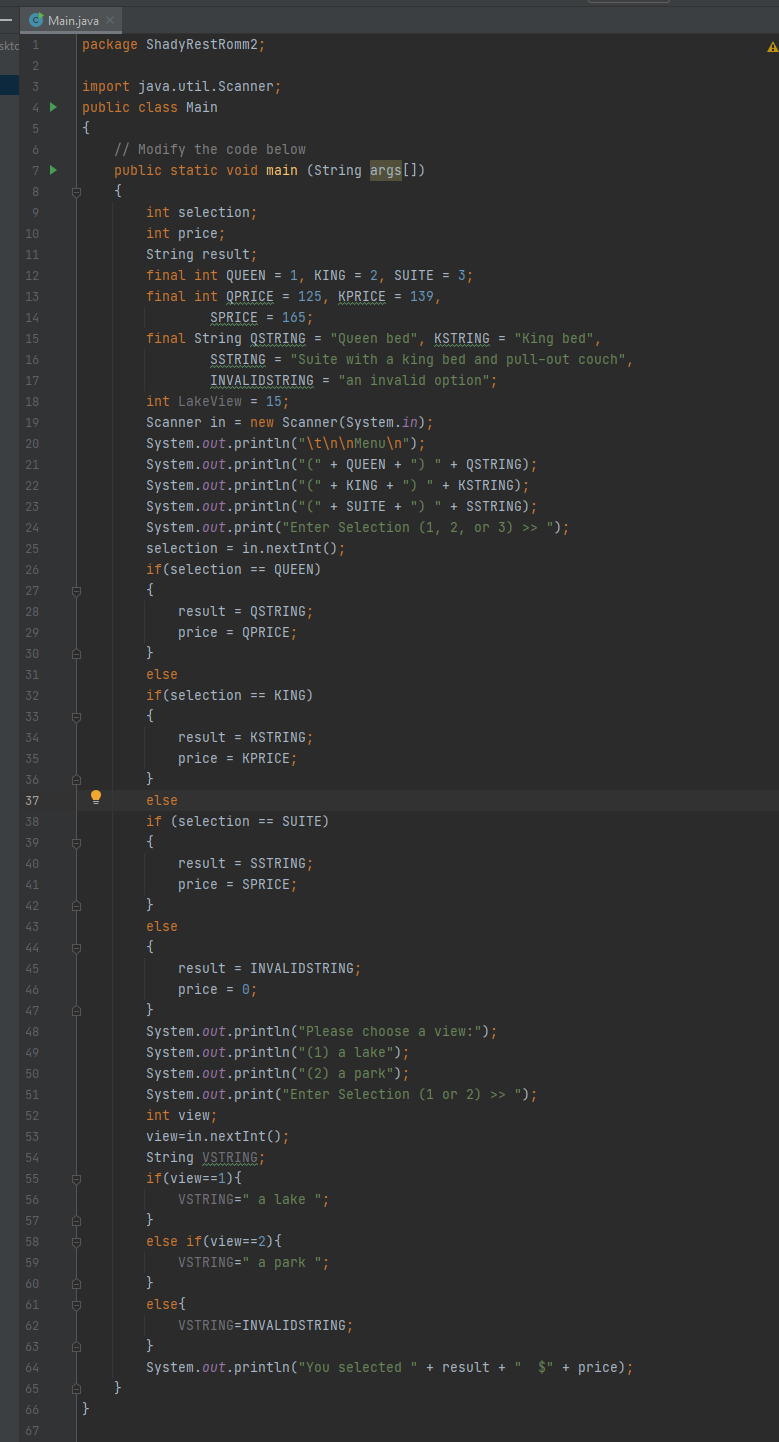Click the "King bed" string literal
779x1442 pixels.
pyautogui.click(x=554, y=338)
